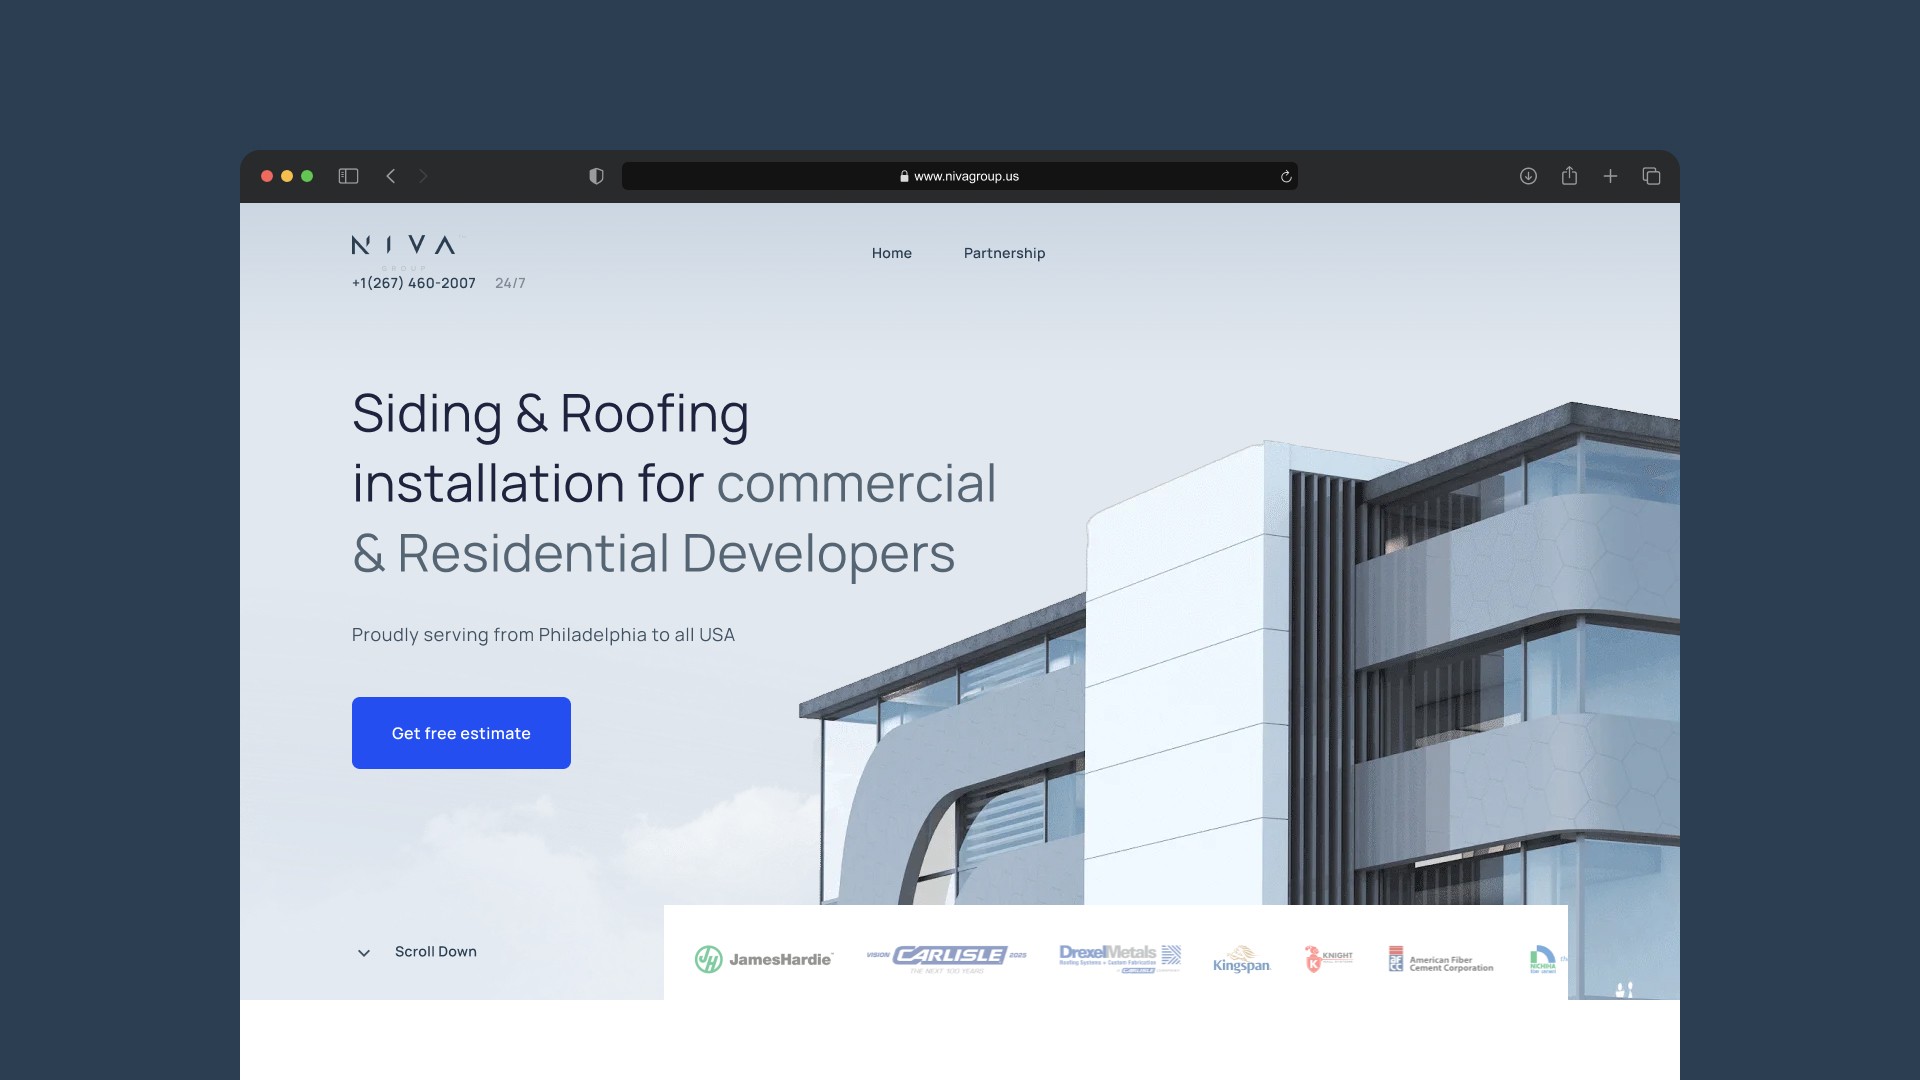This screenshot has width=1920, height=1080.
Task: Open the privacy shield icon
Action: (596, 176)
